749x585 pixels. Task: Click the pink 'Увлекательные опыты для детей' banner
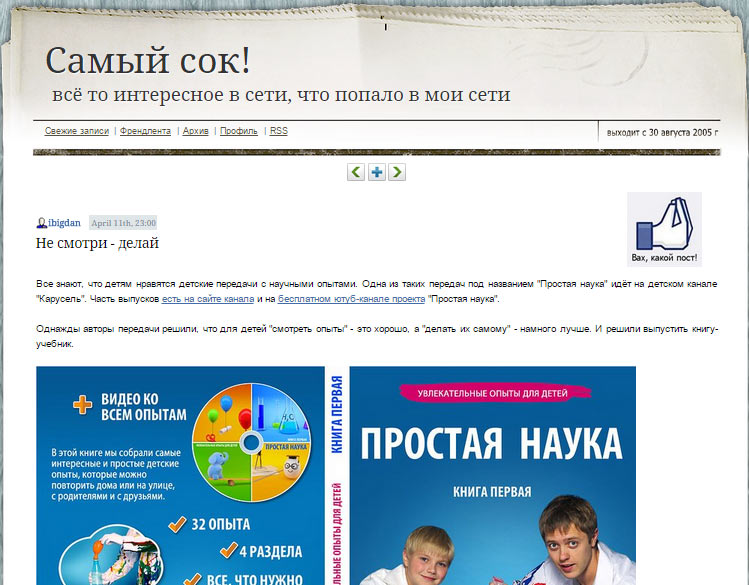[x=495, y=393]
